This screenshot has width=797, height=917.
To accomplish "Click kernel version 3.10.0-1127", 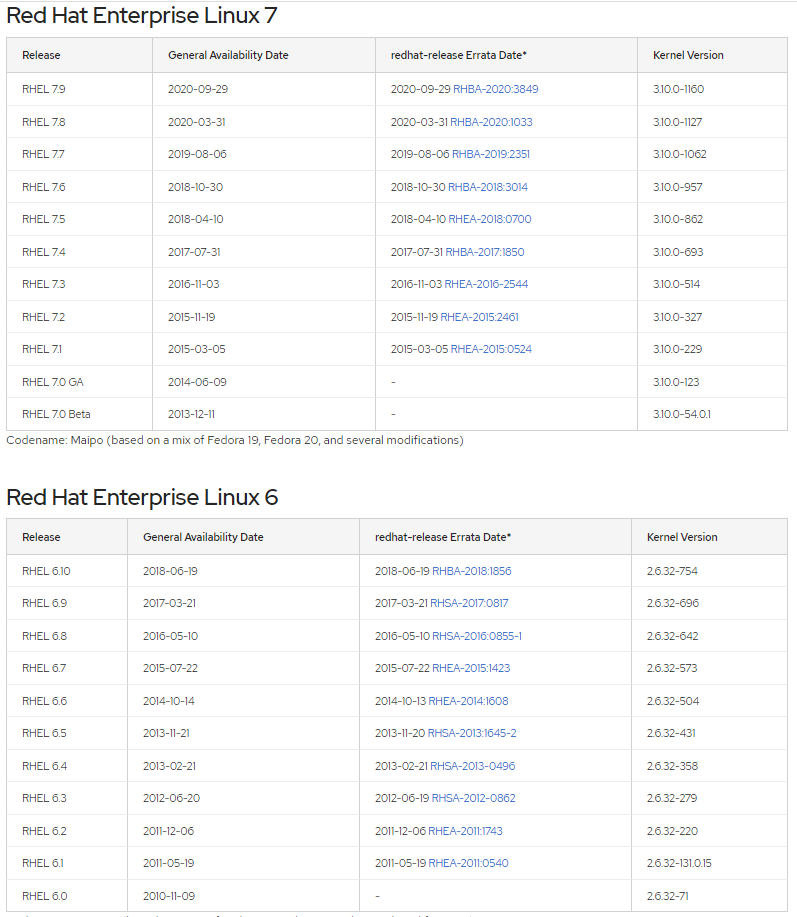I will (677, 122).
